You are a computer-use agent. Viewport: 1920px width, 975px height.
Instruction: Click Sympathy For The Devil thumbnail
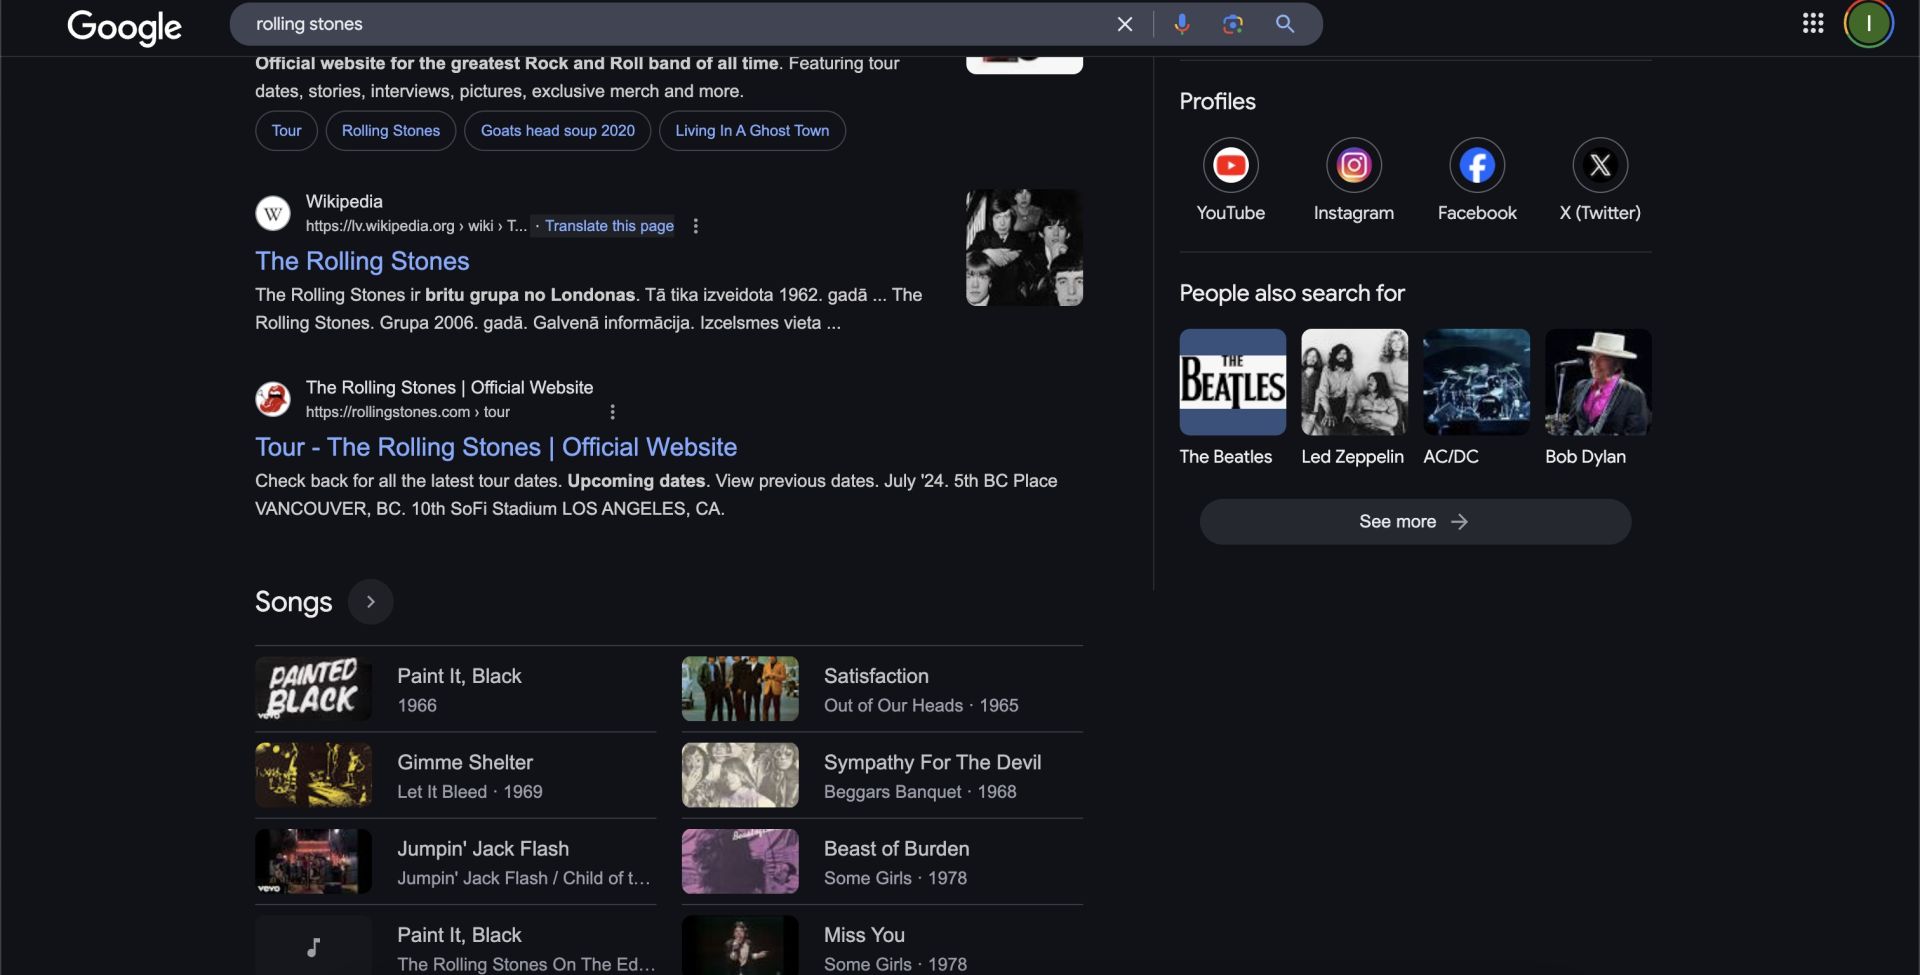click(x=740, y=775)
